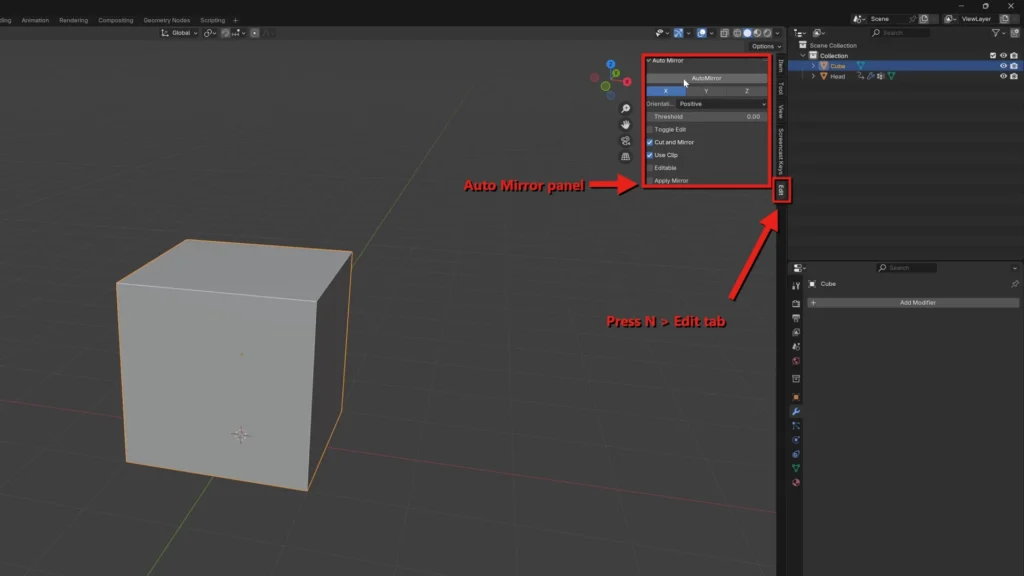Open the Render properties tab icon
The width and height of the screenshot is (1024, 576).
[795, 304]
